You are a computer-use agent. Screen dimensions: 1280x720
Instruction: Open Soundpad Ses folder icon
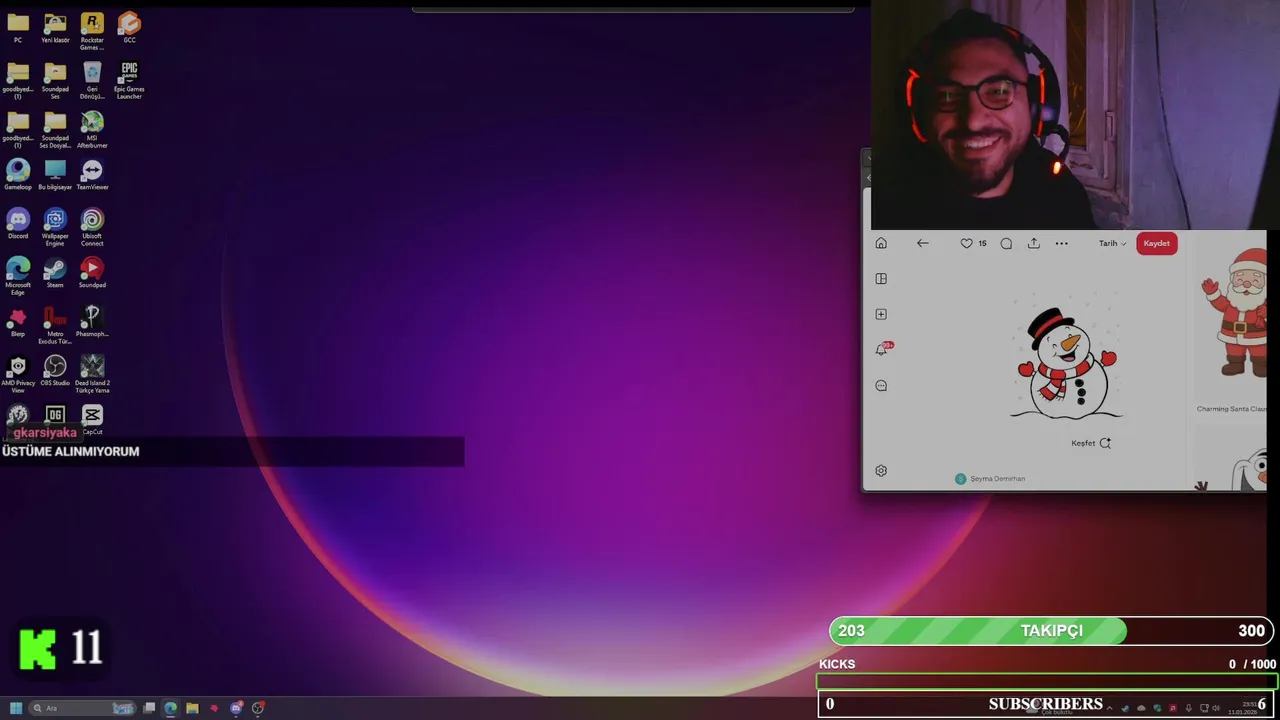pyautogui.click(x=55, y=79)
